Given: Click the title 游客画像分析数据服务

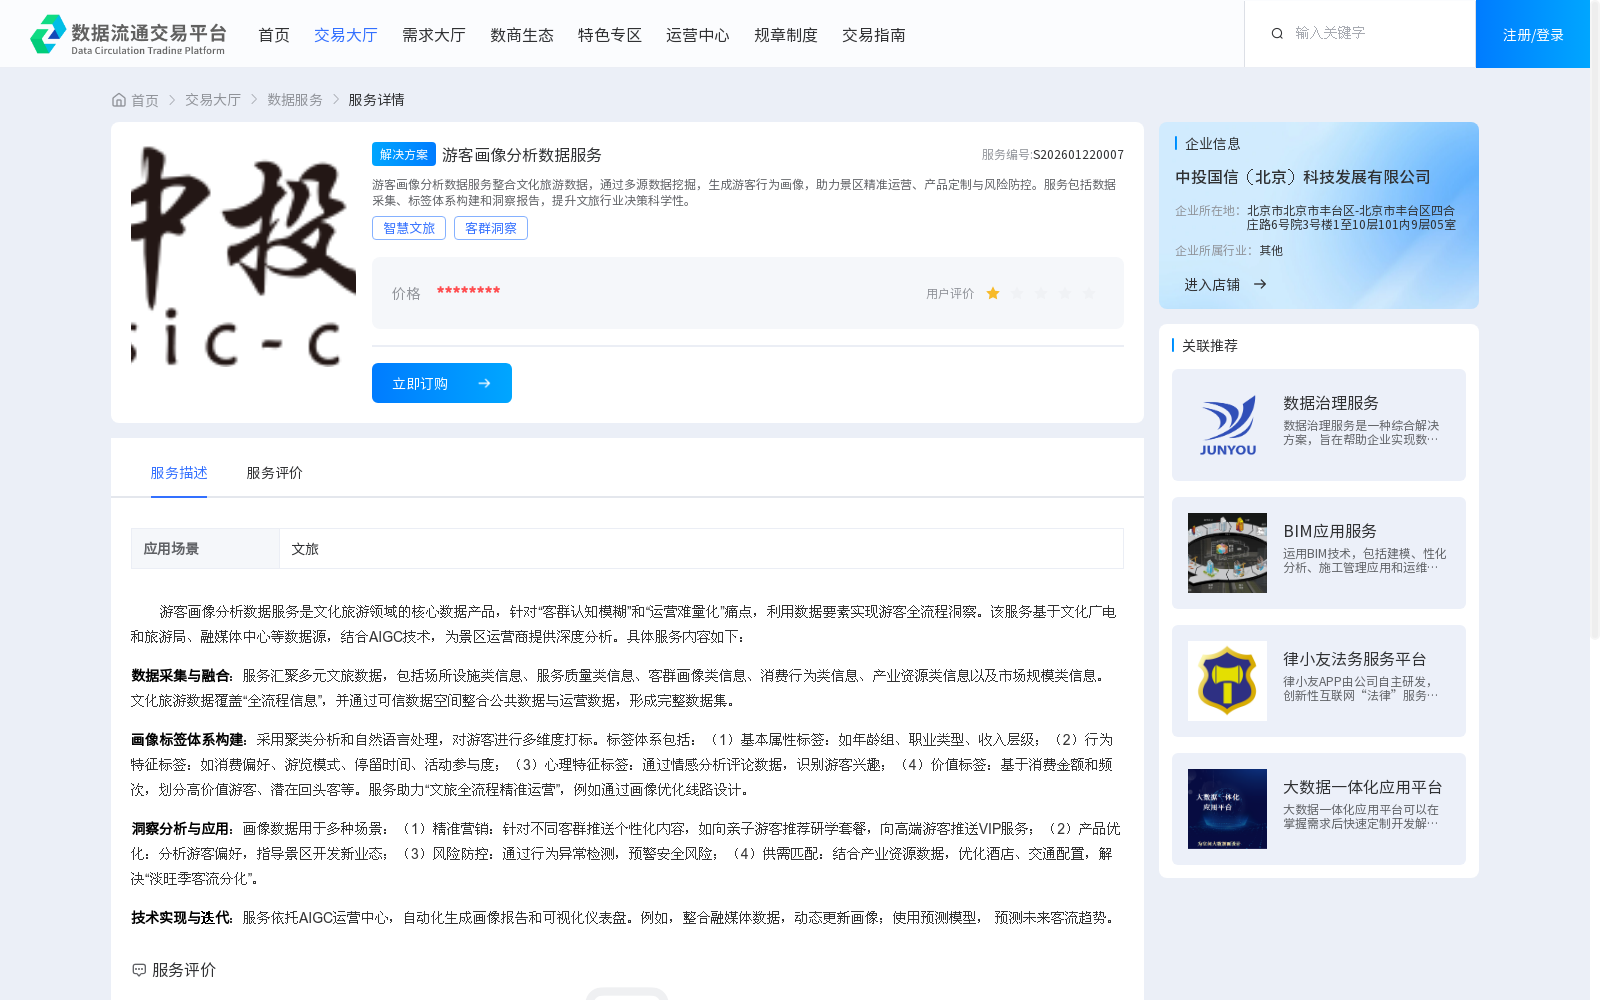Looking at the screenshot, I should click(x=522, y=155).
